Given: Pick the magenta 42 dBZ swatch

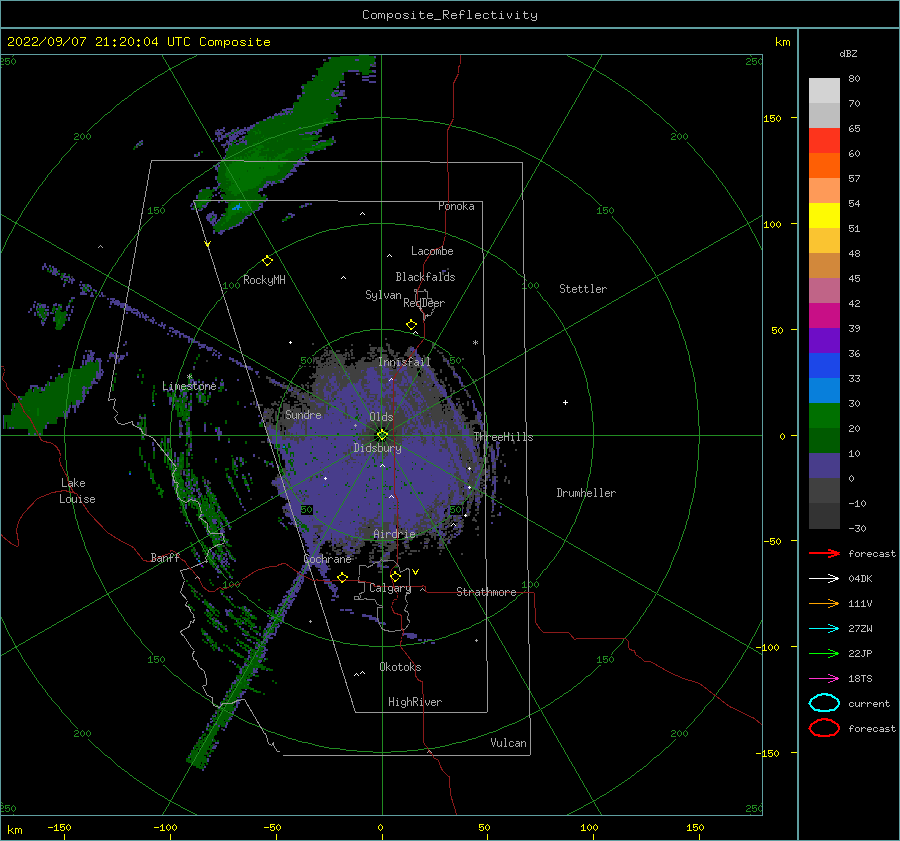Looking at the screenshot, I should (x=824, y=315).
